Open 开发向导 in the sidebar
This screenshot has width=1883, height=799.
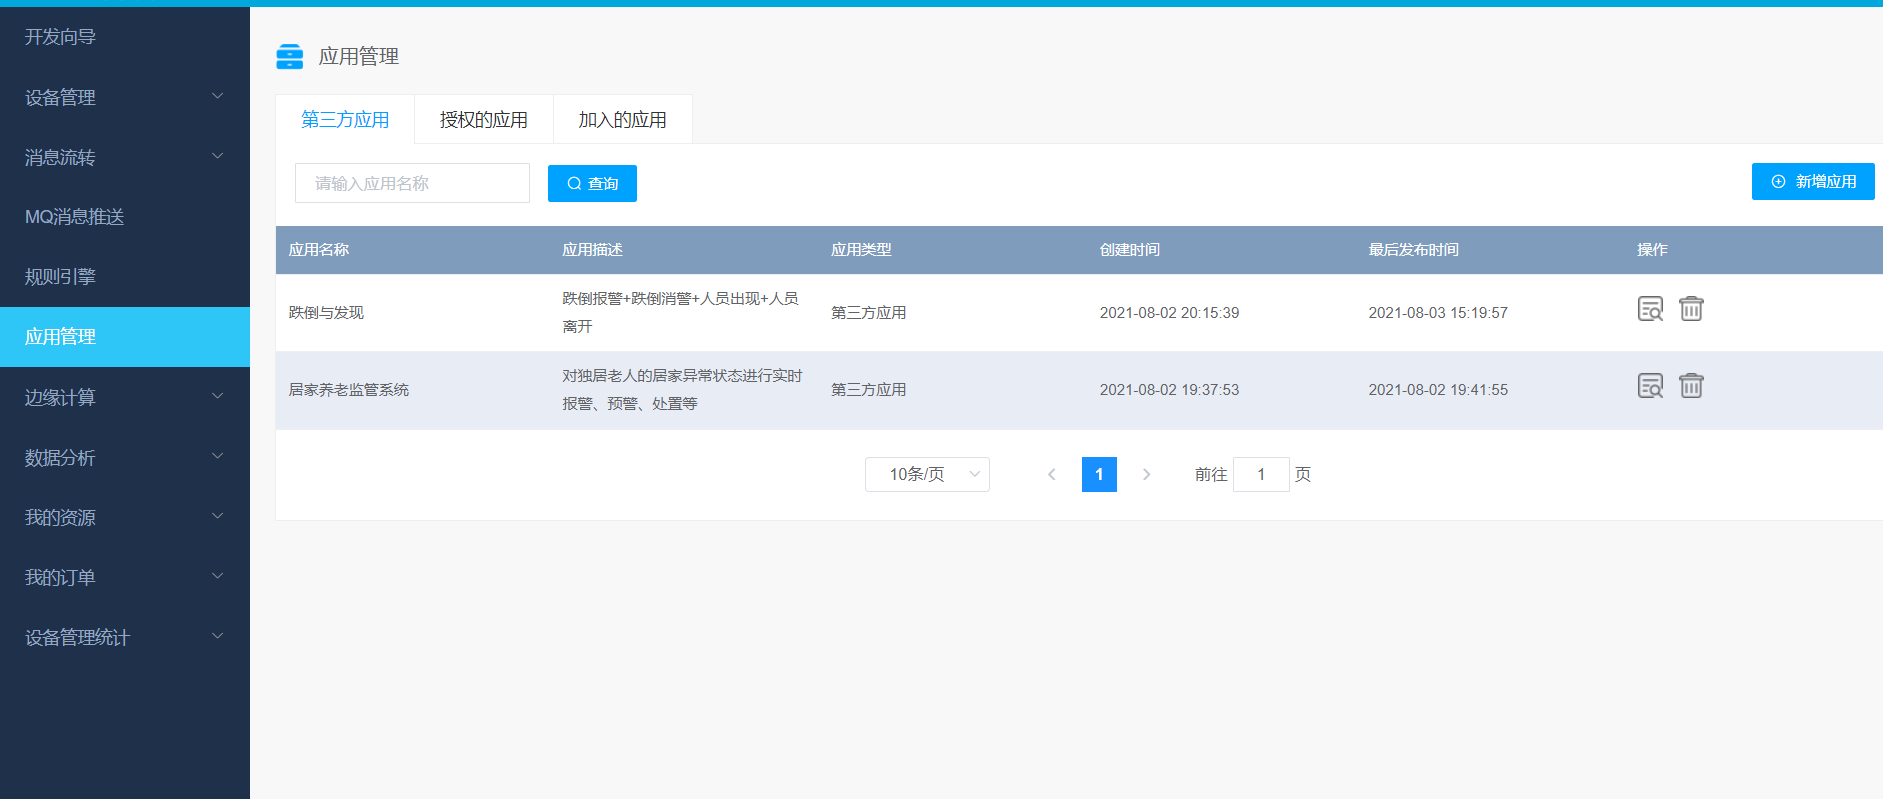(125, 37)
